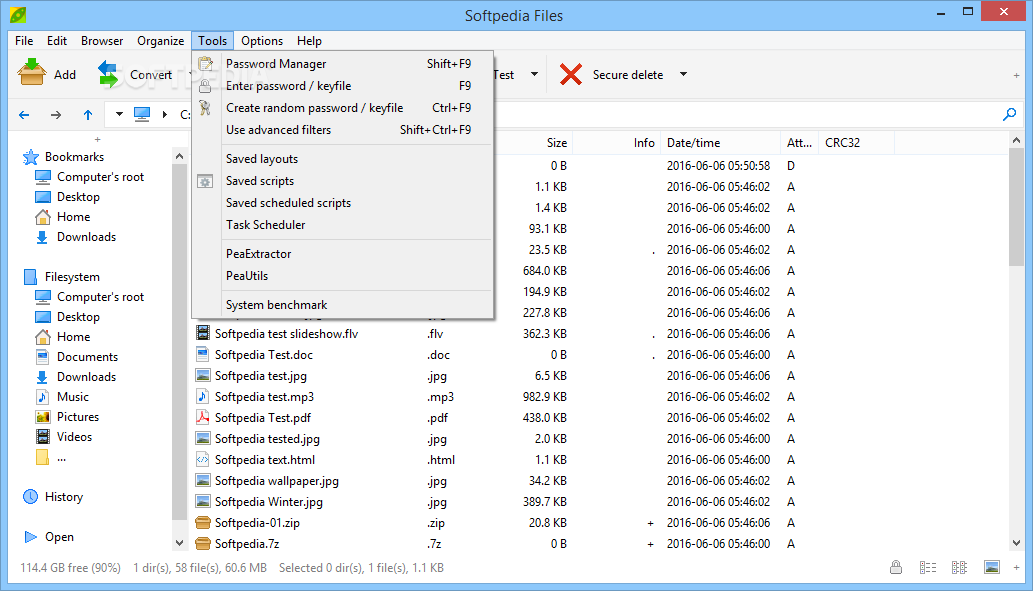Image resolution: width=1033 pixels, height=591 pixels.
Task: Go up one folder level
Action: point(88,115)
